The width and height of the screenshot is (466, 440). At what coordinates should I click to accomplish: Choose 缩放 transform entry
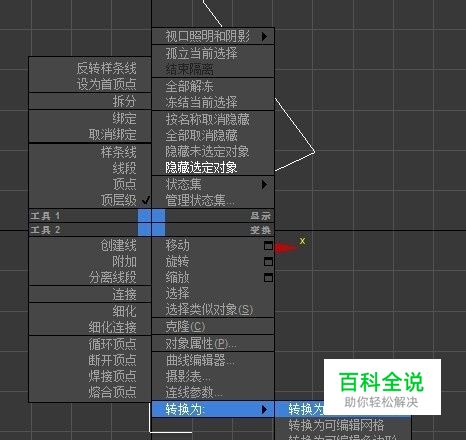point(177,277)
